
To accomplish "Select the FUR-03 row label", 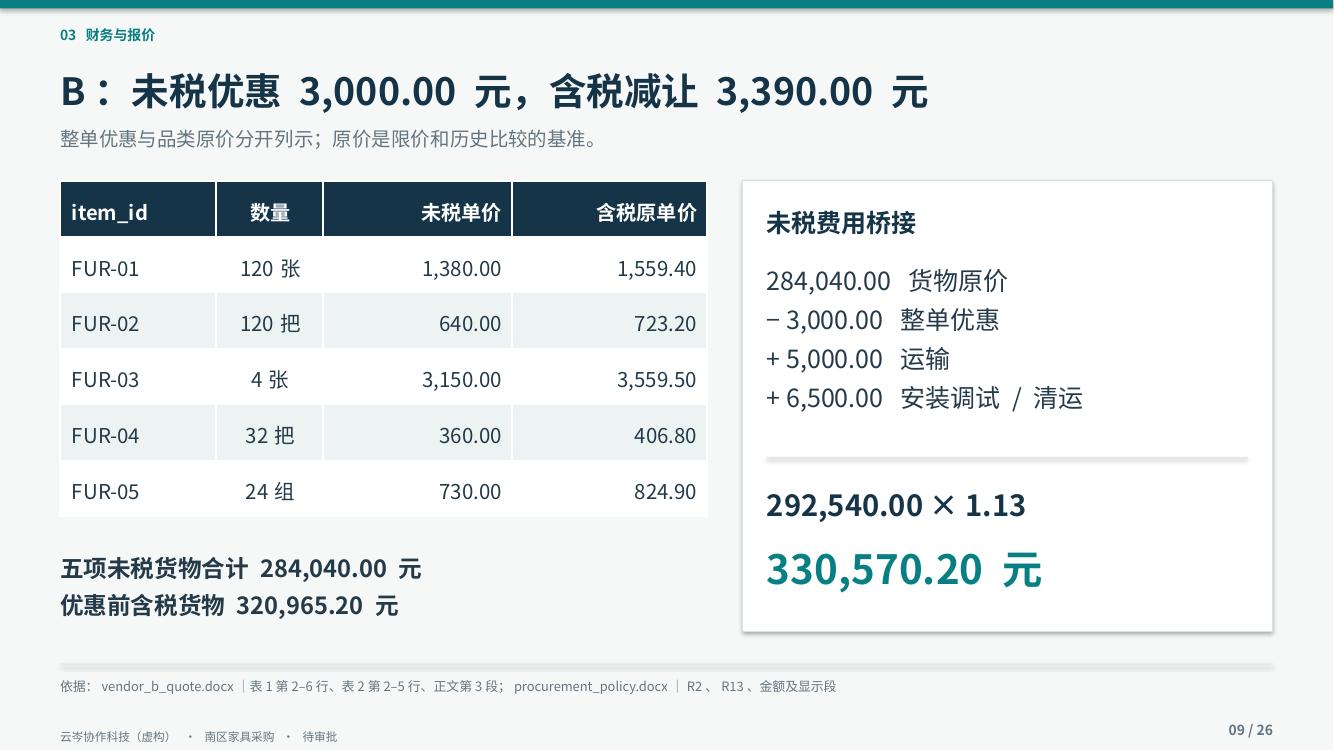I will [x=105, y=379].
